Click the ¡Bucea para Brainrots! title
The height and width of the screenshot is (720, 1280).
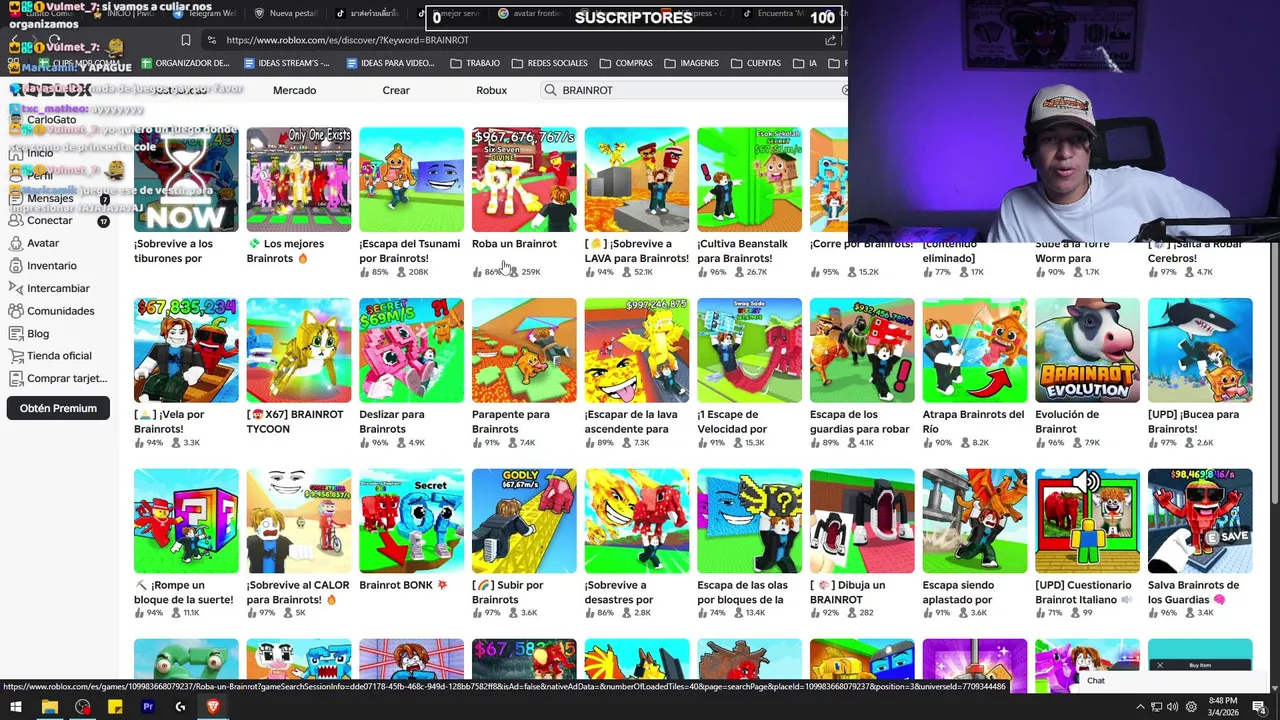1194,421
